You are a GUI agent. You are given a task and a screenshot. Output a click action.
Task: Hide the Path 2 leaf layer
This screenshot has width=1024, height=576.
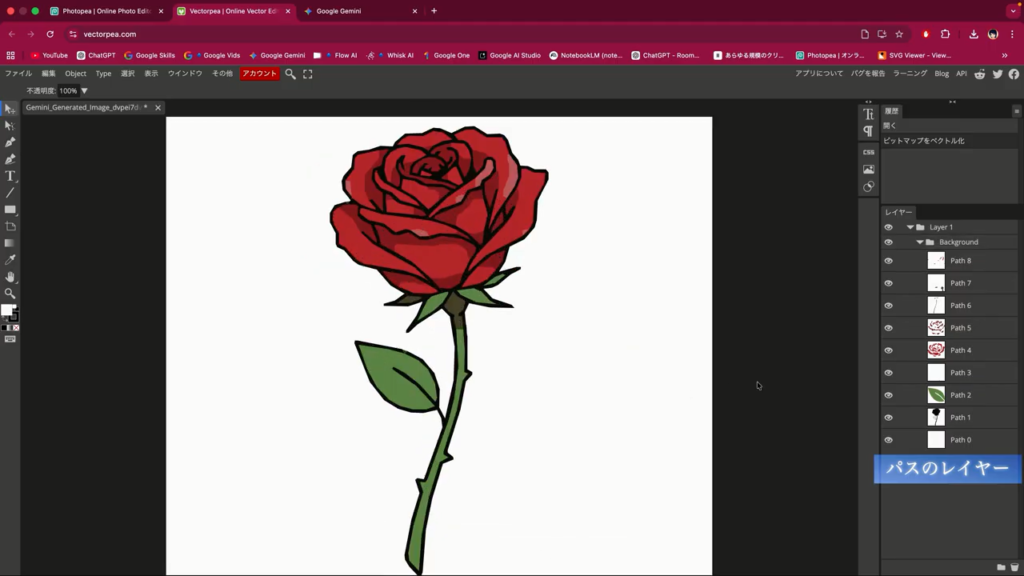888,395
